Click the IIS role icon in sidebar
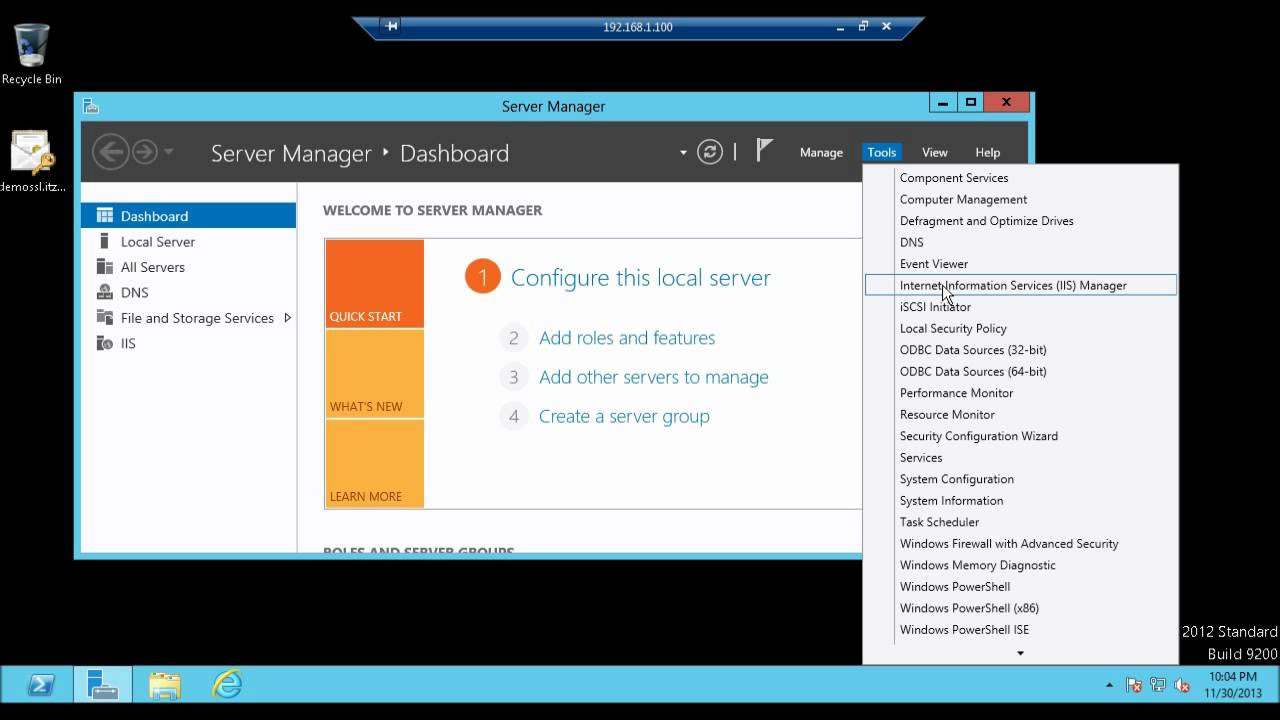Viewport: 1280px width, 720px height. click(104, 343)
